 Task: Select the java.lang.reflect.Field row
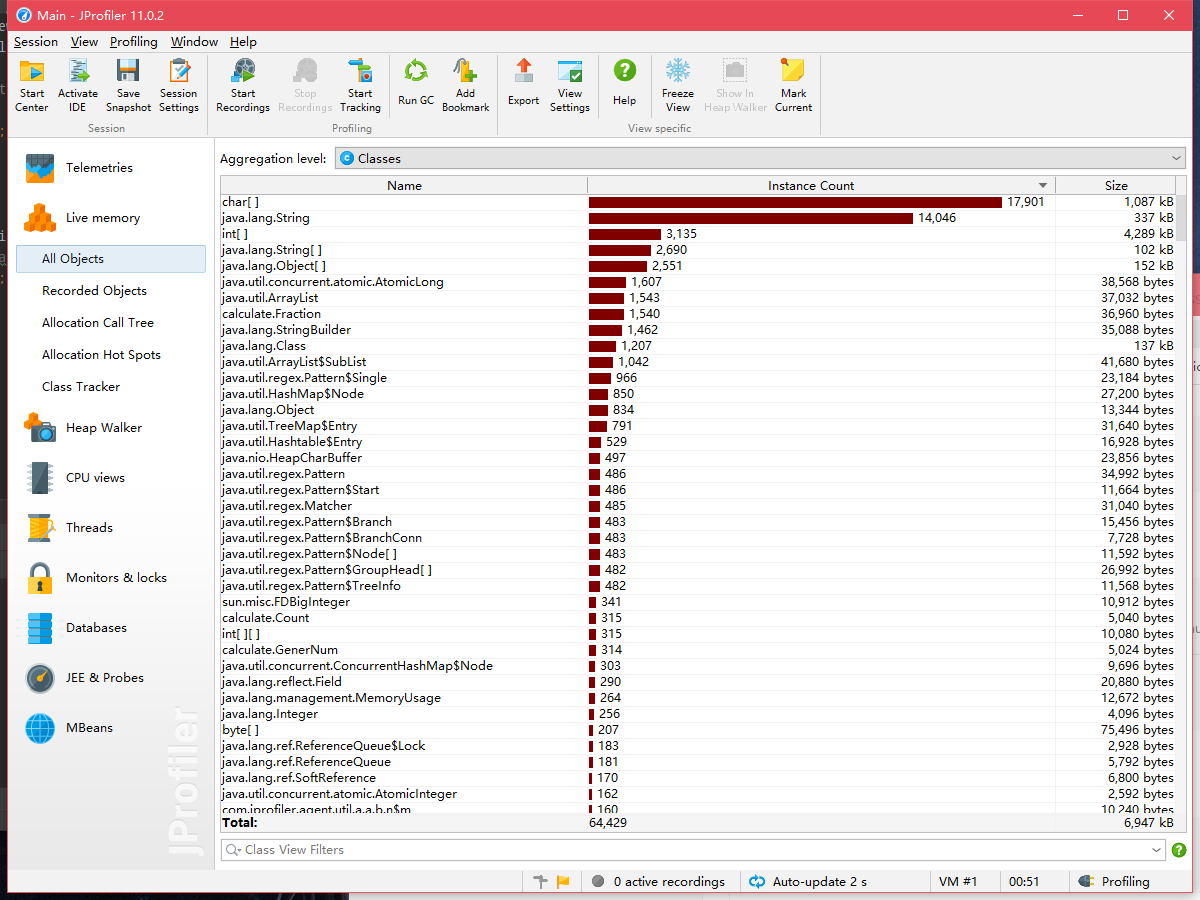point(698,682)
